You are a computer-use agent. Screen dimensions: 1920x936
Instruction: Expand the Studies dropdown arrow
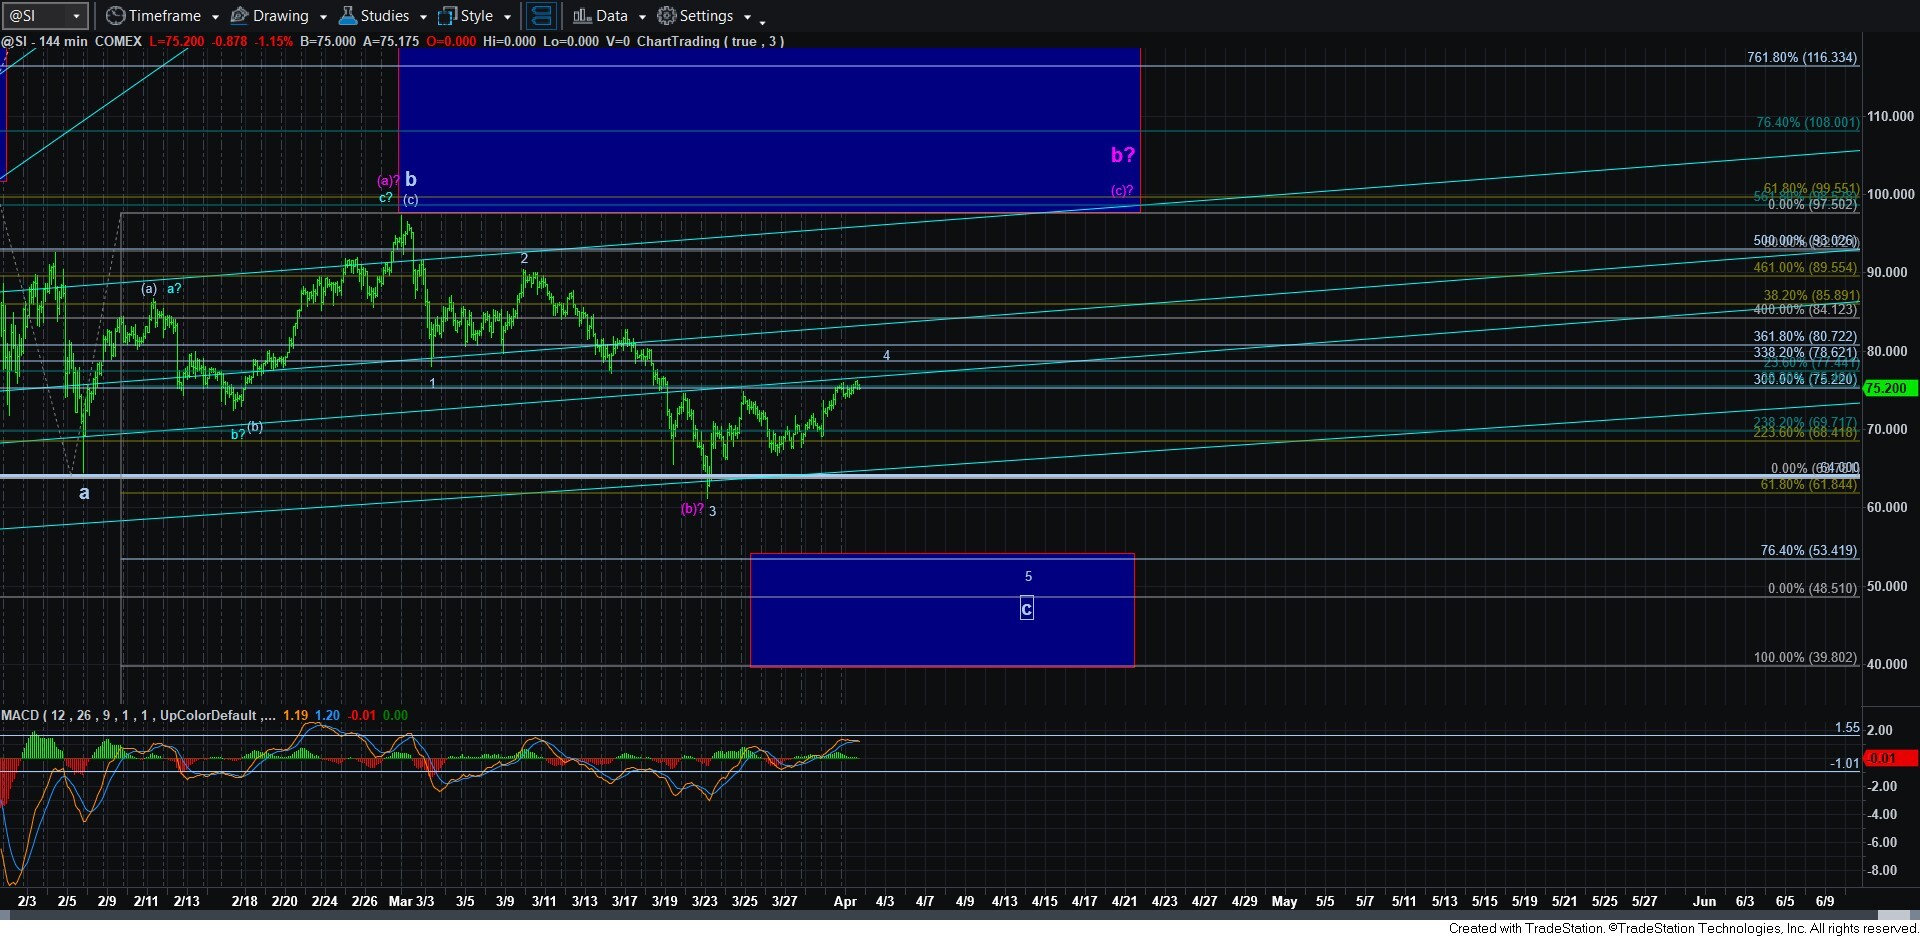(423, 17)
